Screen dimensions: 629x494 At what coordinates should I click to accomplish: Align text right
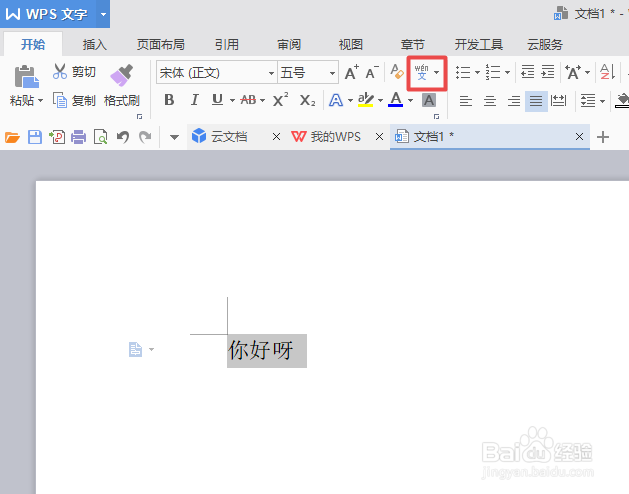point(514,100)
